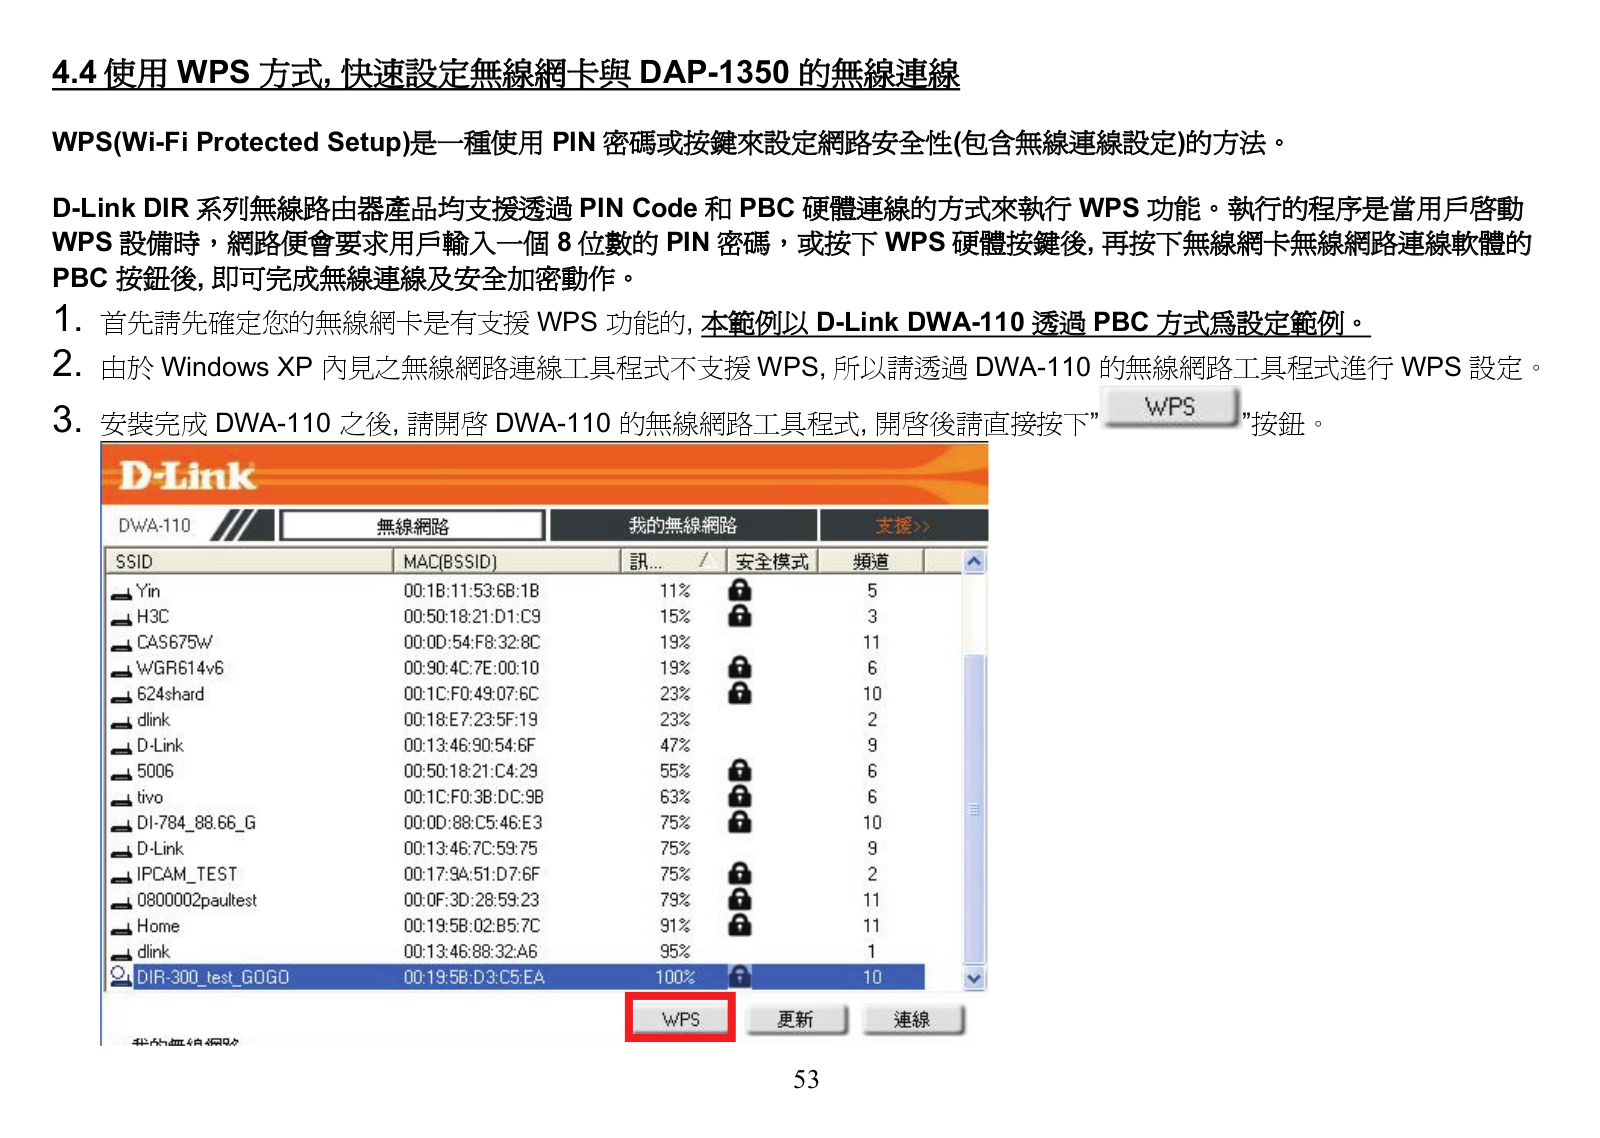1600x1138 pixels.
Task: Select the DIR-300_test_GOGO network name
Action: tap(213, 977)
